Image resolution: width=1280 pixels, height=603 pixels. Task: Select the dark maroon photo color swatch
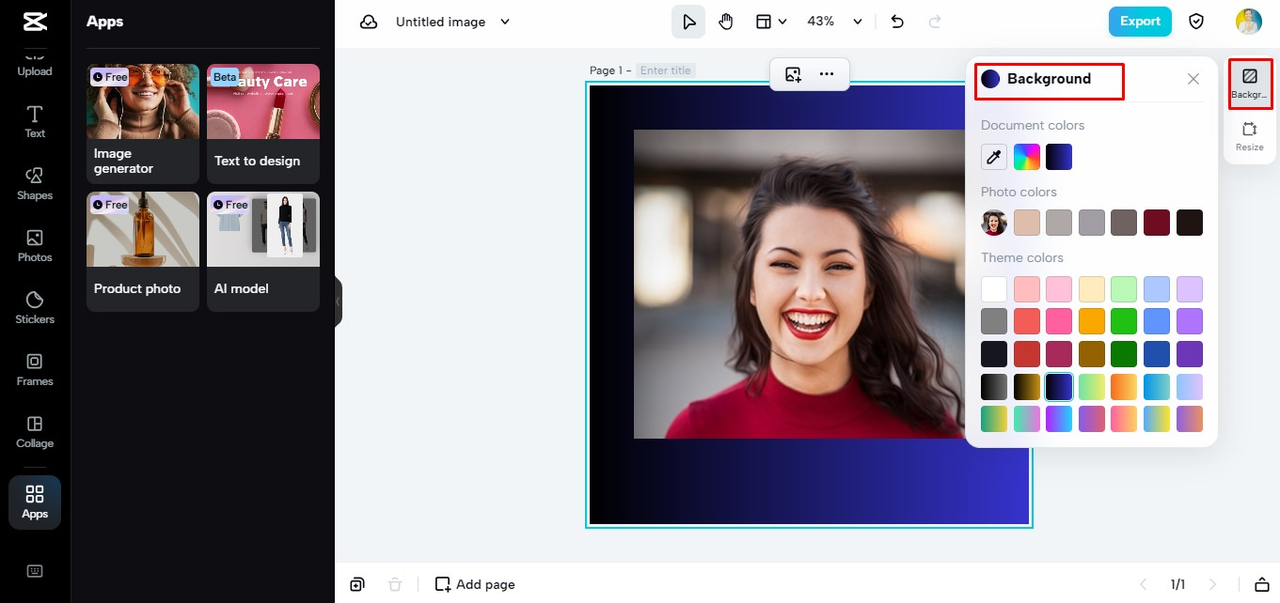1157,223
